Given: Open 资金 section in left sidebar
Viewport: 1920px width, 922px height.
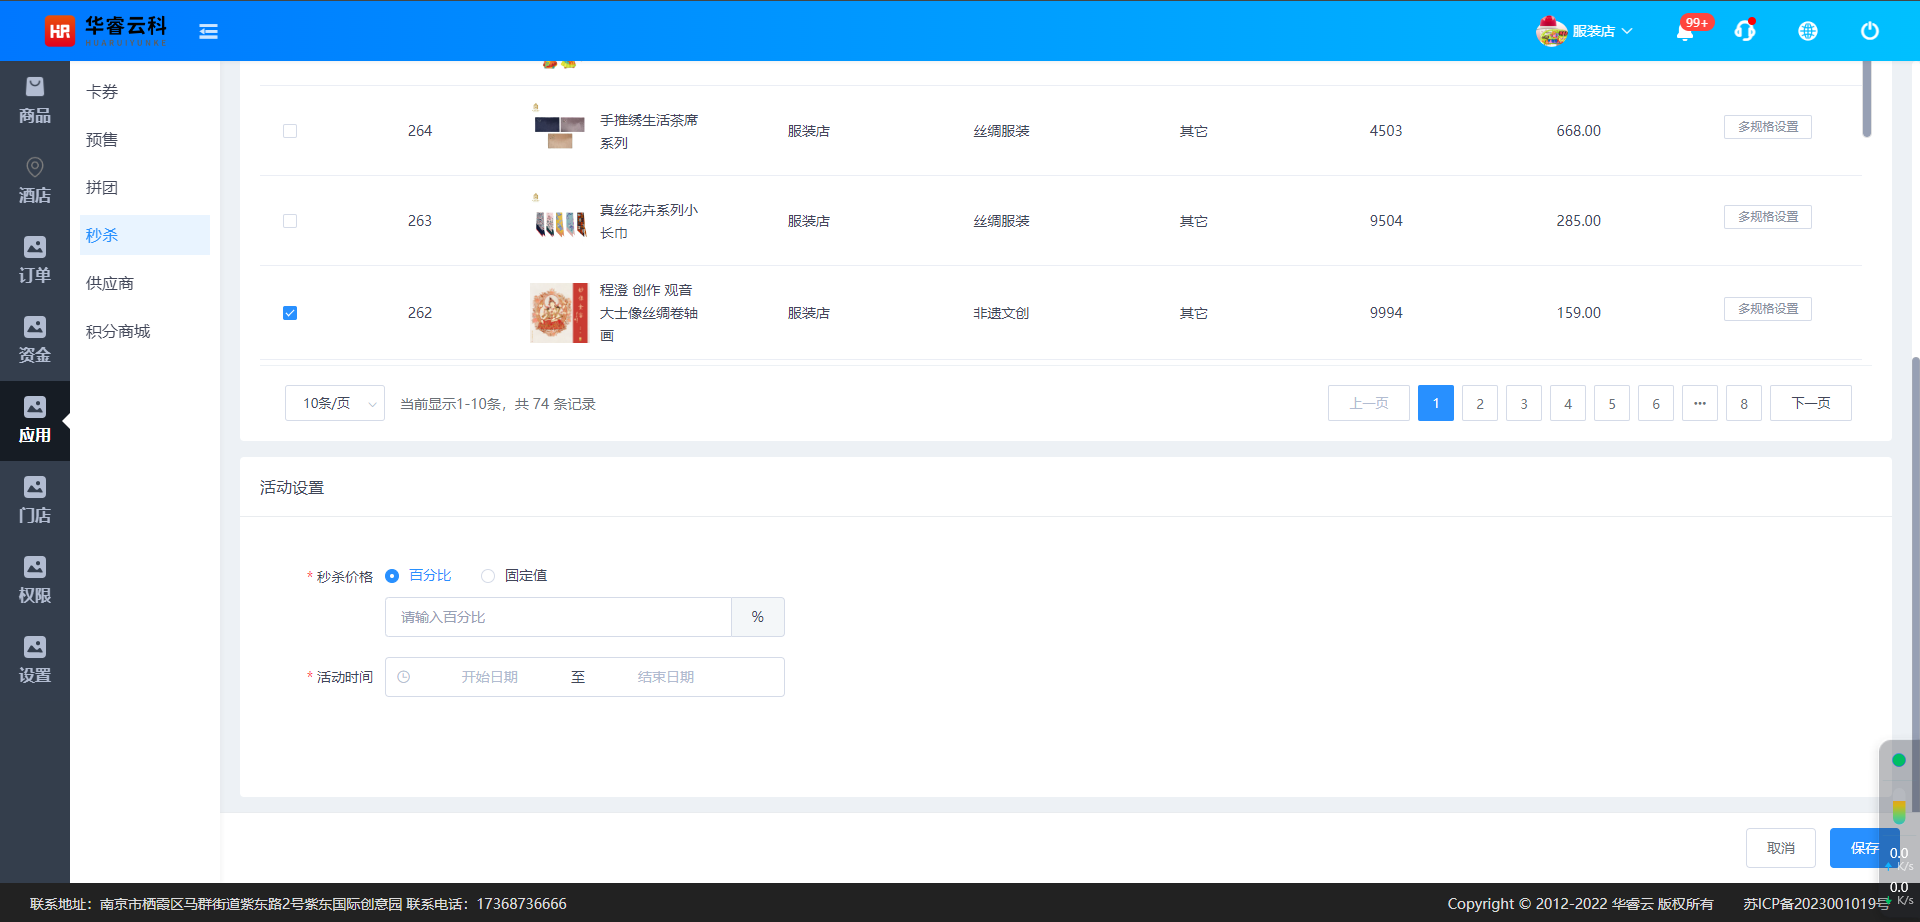Looking at the screenshot, I should (x=35, y=341).
